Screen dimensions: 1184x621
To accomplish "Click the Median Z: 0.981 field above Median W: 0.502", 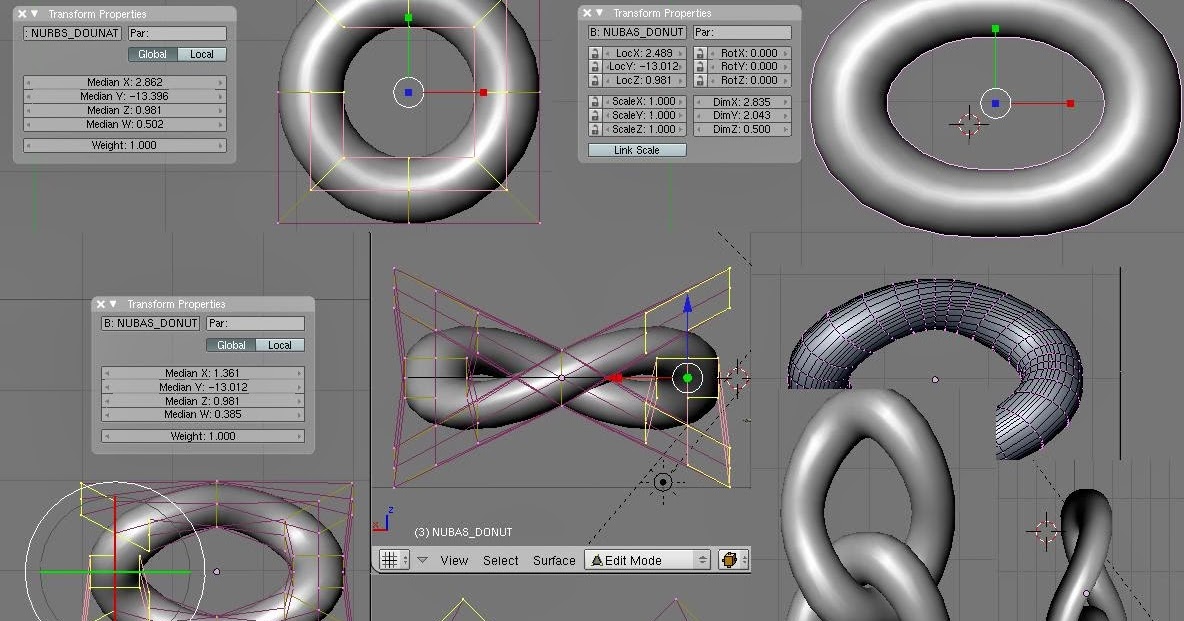I will pos(125,110).
